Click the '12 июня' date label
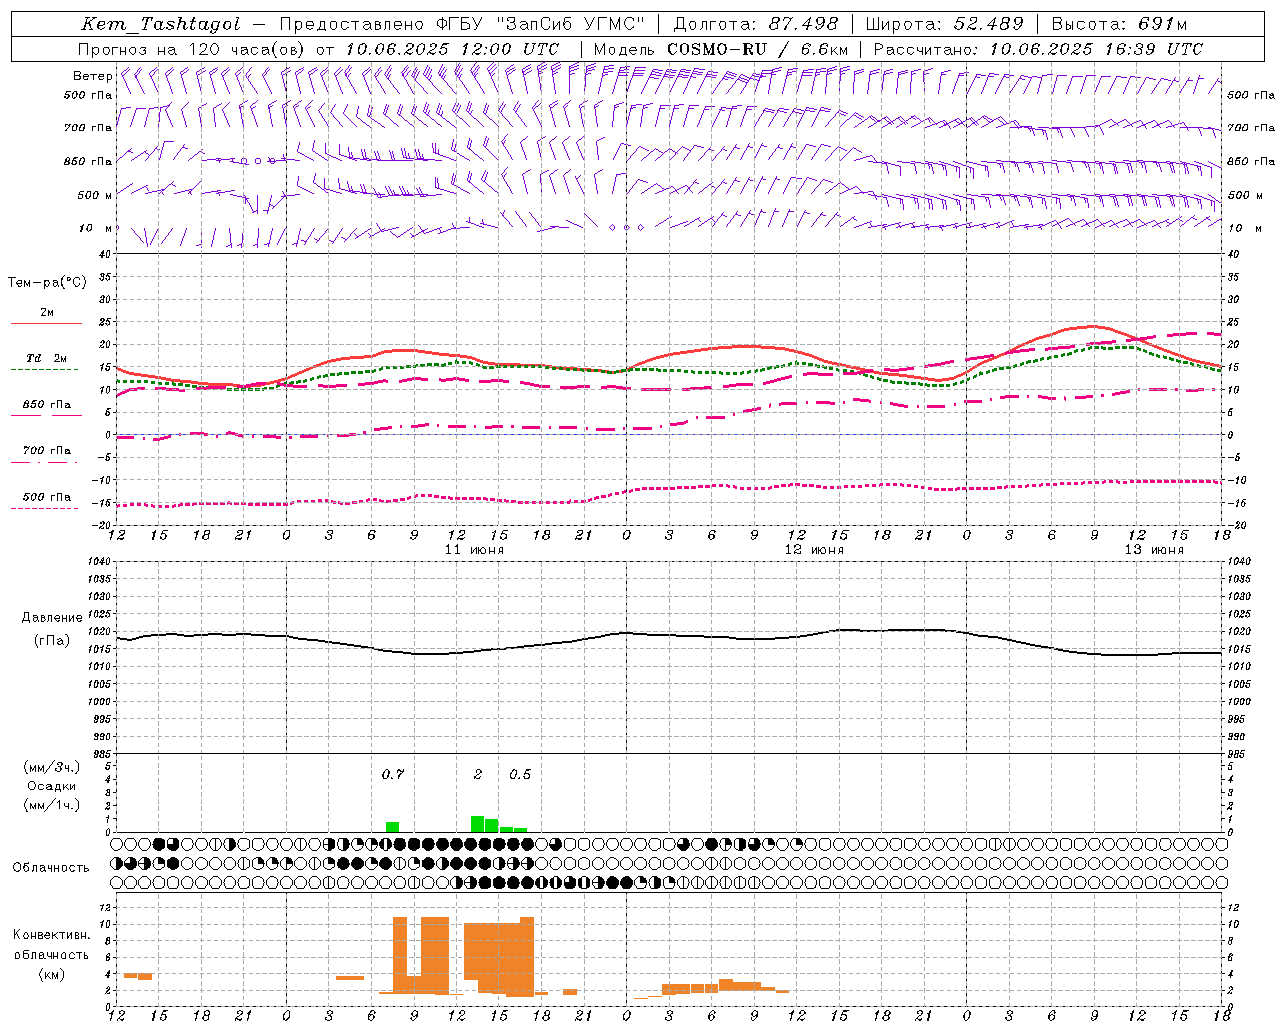Image resolution: width=1280 pixels, height=1024 pixels. coord(814,550)
